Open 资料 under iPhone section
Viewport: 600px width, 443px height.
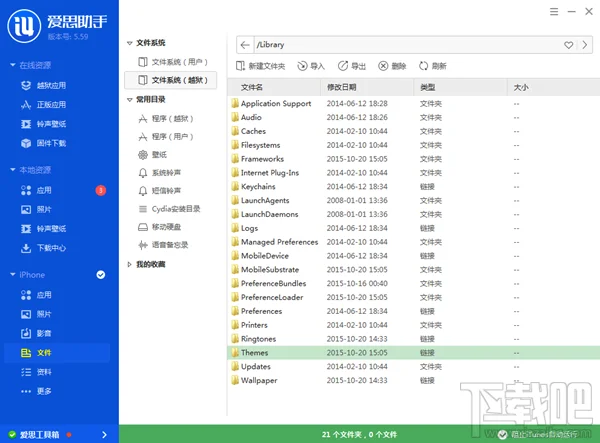pos(36,372)
